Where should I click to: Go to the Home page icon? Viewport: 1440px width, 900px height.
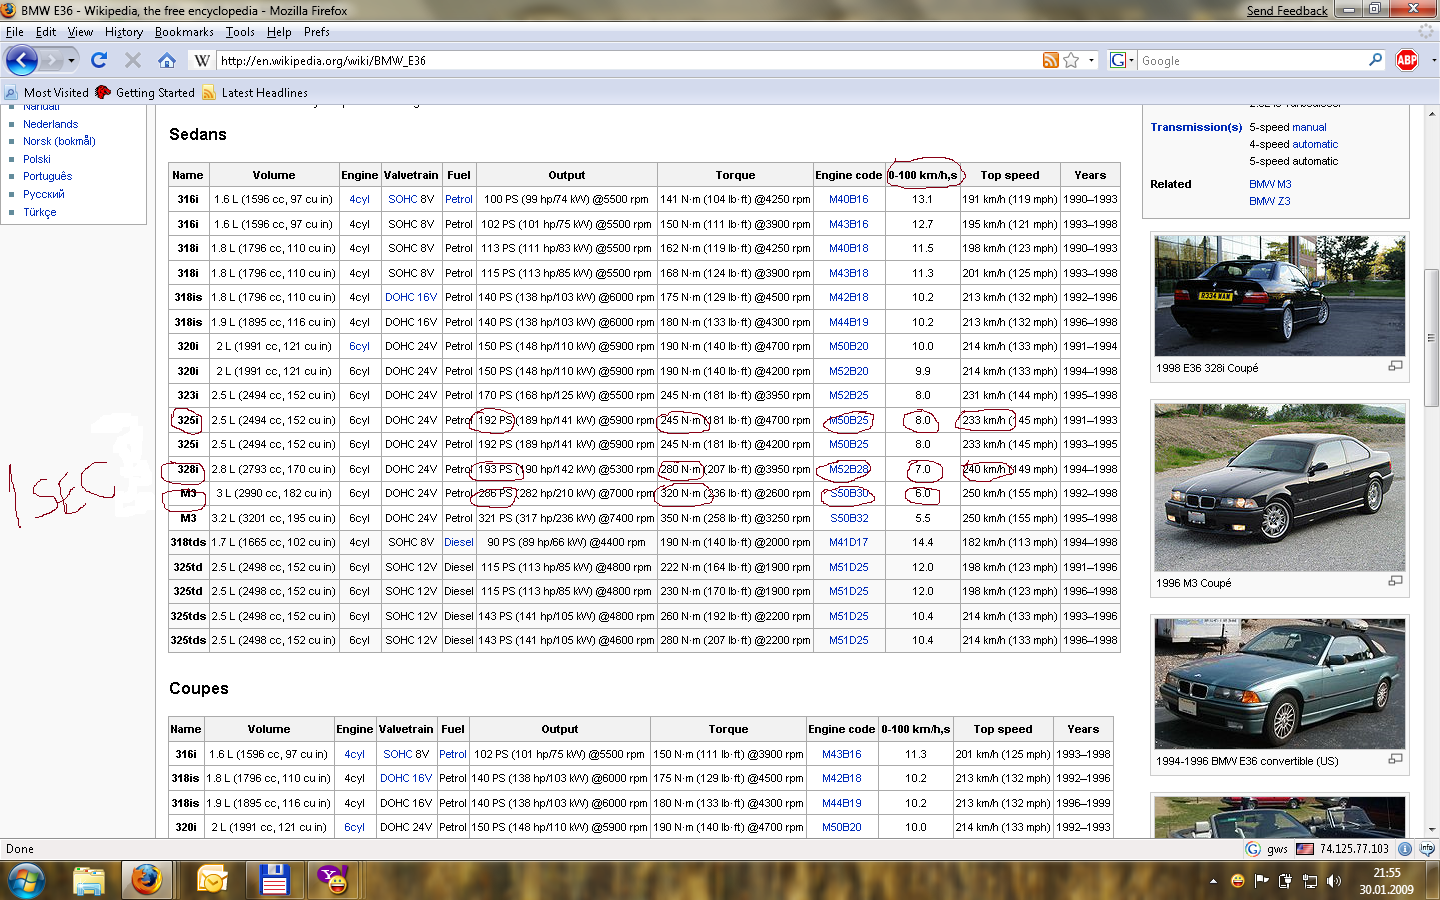[167, 60]
